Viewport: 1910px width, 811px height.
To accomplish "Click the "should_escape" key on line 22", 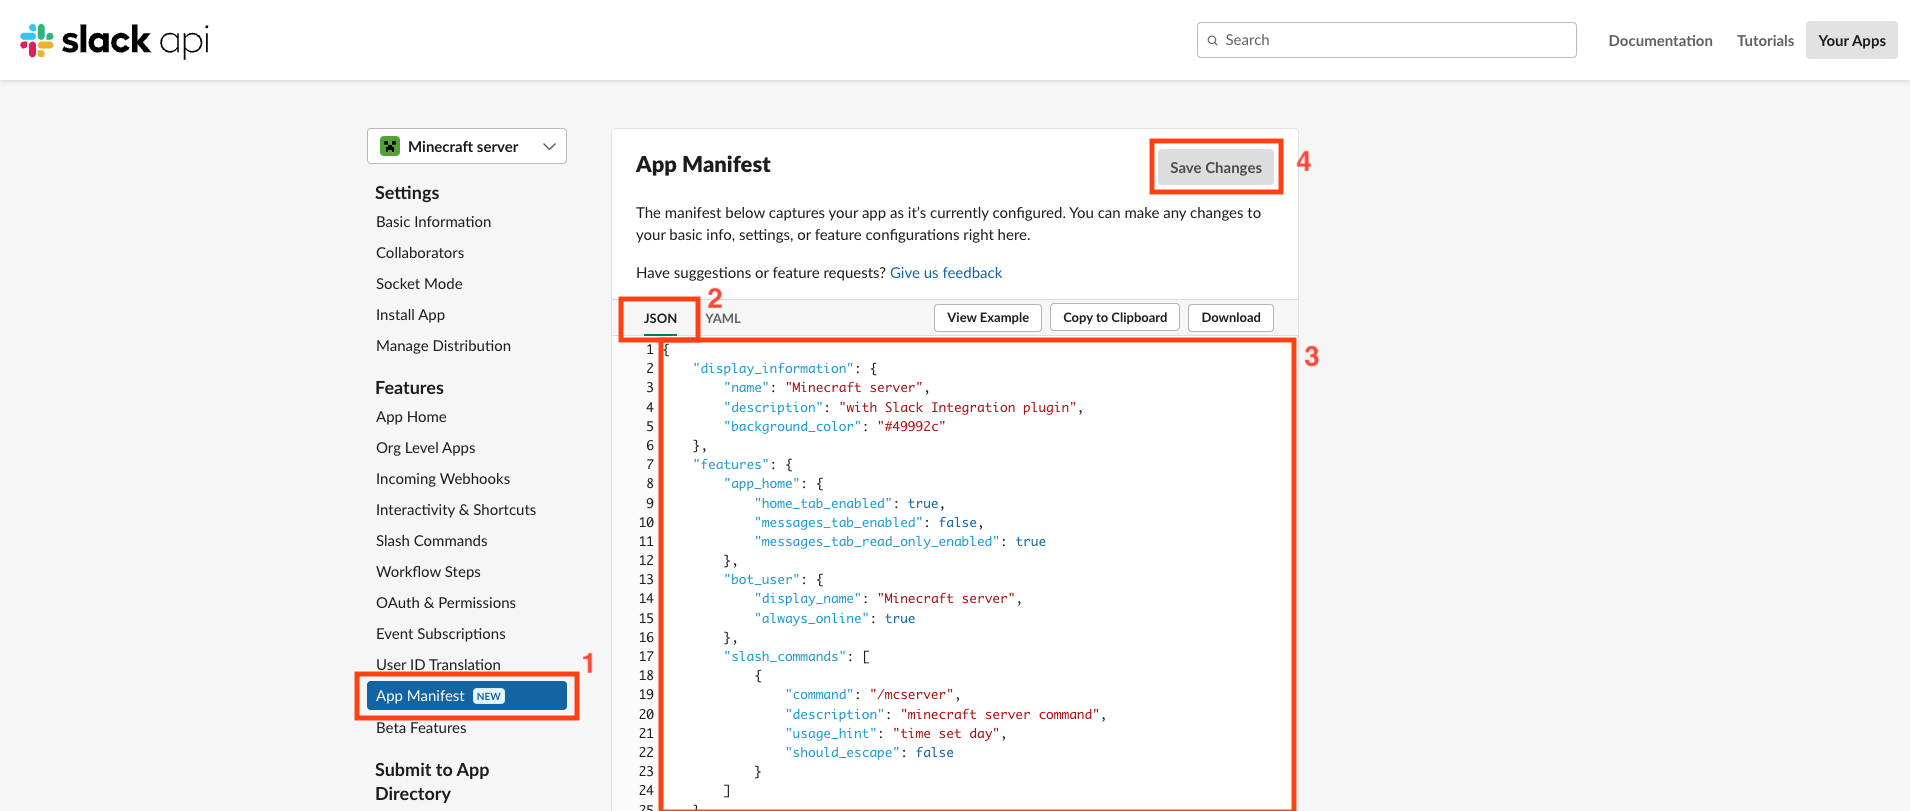I will tap(843, 753).
